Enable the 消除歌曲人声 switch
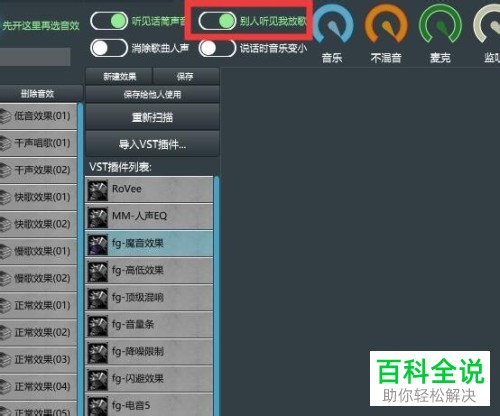 (109, 48)
